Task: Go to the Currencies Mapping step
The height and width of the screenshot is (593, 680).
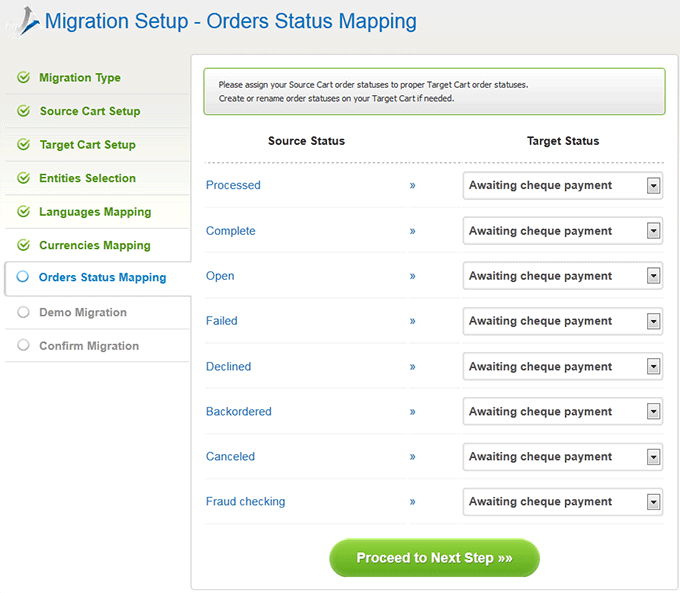Action: point(95,246)
